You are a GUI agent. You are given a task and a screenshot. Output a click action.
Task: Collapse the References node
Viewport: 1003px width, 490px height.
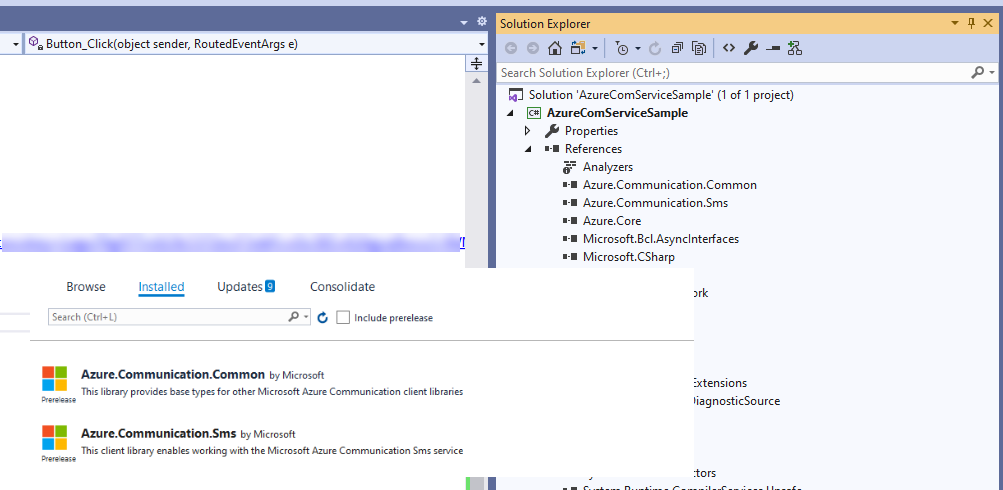point(528,149)
